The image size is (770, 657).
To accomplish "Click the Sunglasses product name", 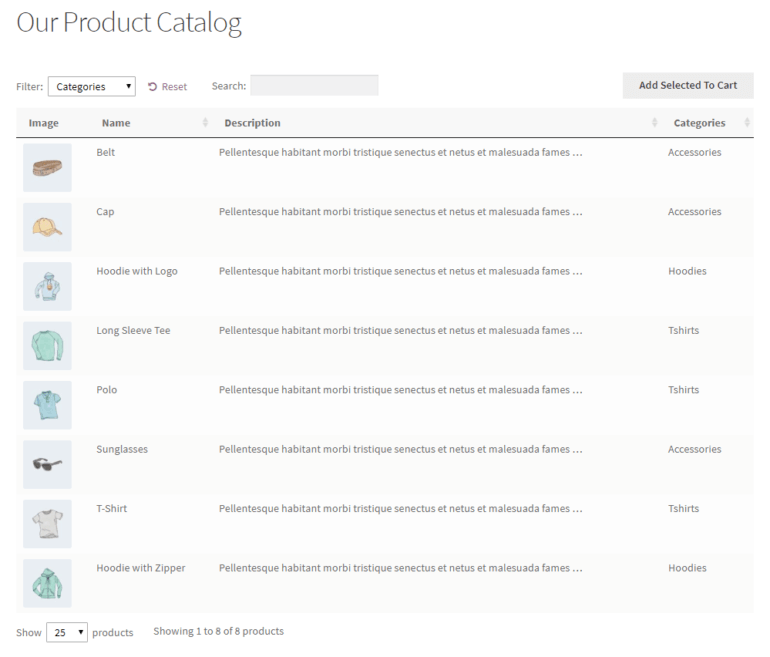I will coord(122,449).
